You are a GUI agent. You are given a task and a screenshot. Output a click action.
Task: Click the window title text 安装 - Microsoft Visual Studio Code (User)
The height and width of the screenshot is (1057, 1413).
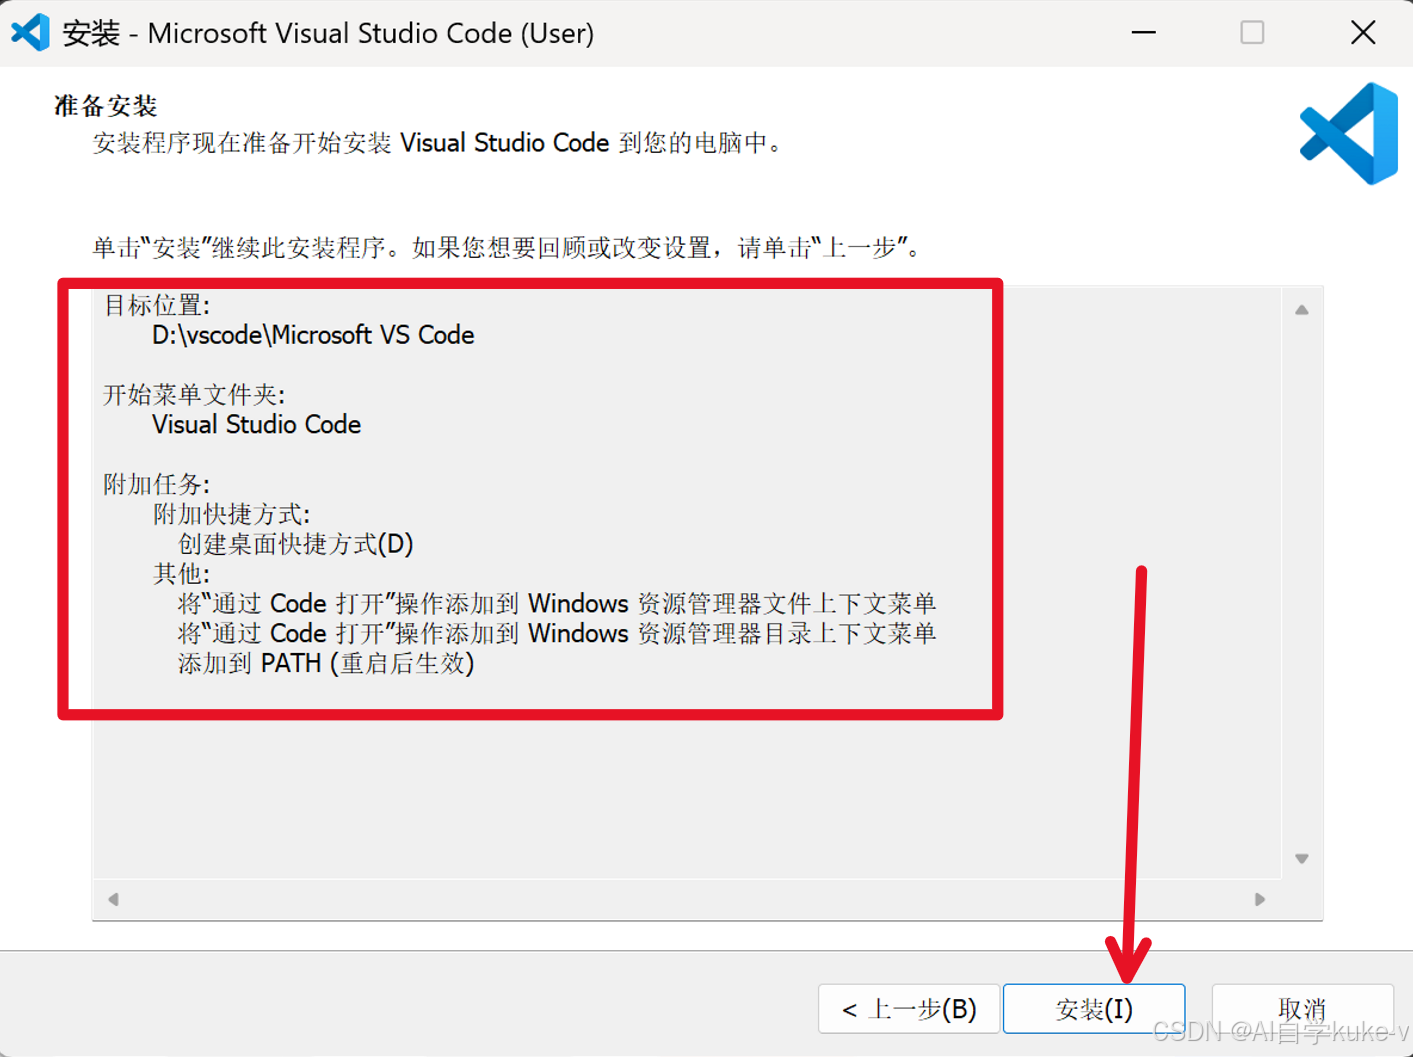(x=328, y=33)
